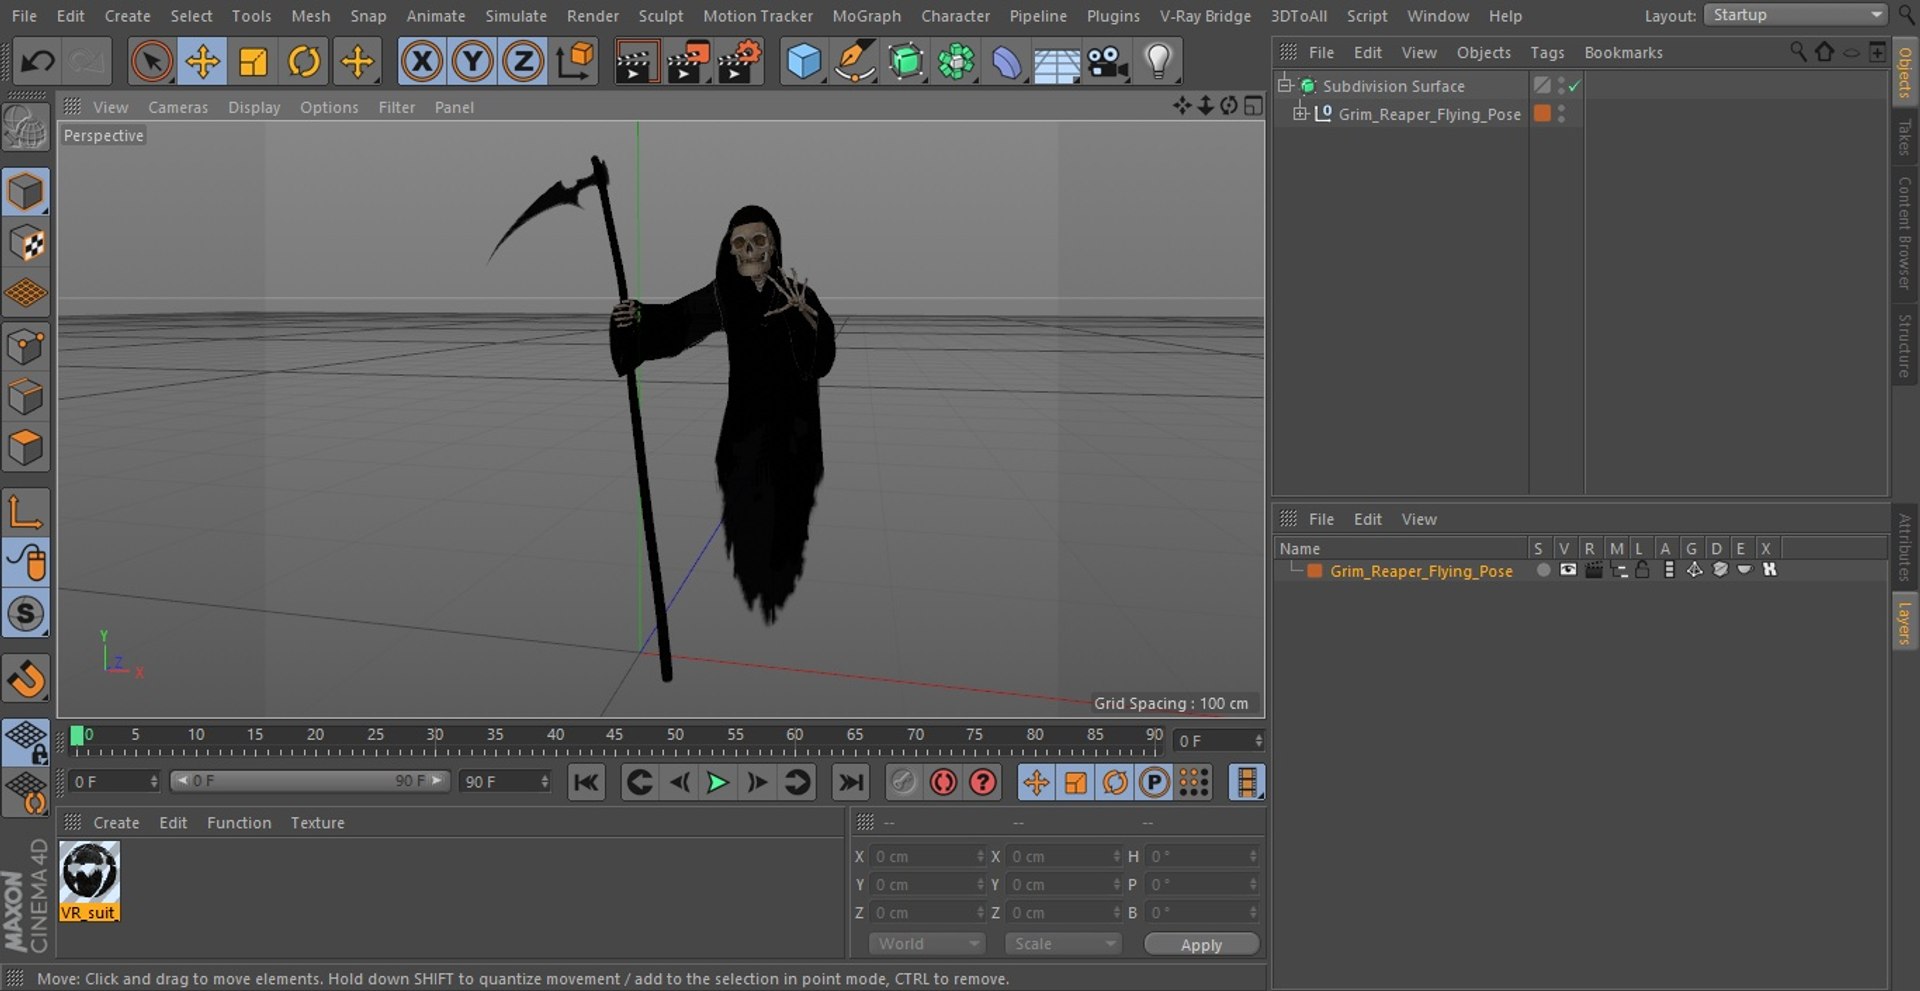1920x991 pixels.
Task: Switch to Points mode
Action: pyautogui.click(x=26, y=347)
